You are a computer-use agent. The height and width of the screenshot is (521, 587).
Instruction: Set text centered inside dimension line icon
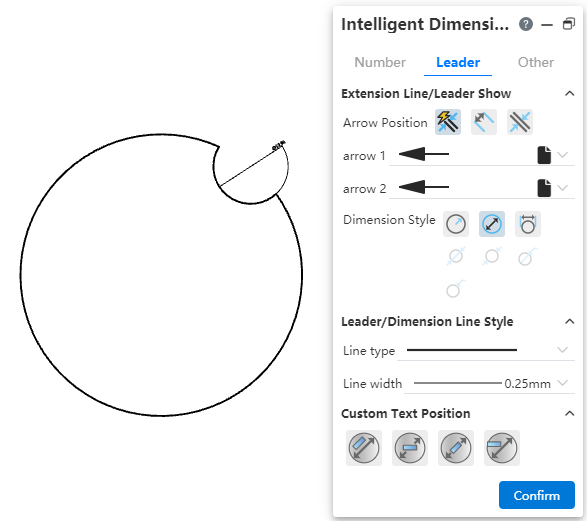[456, 448]
